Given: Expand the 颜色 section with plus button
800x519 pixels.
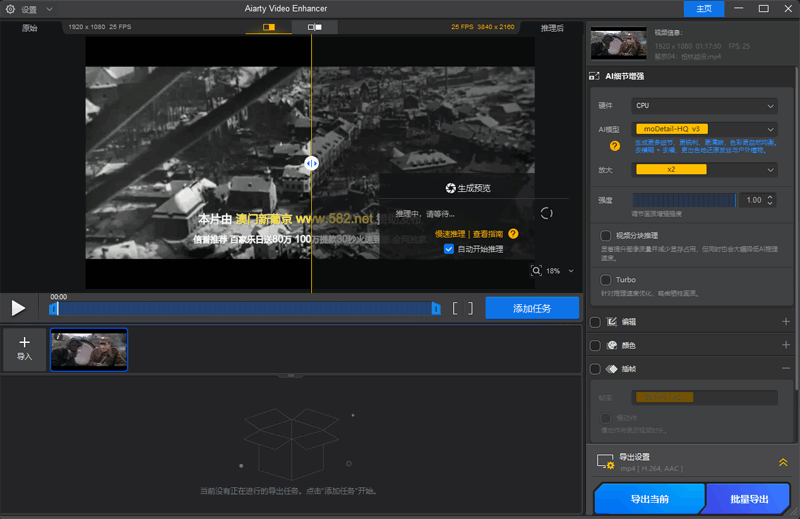Looking at the screenshot, I should click(785, 345).
